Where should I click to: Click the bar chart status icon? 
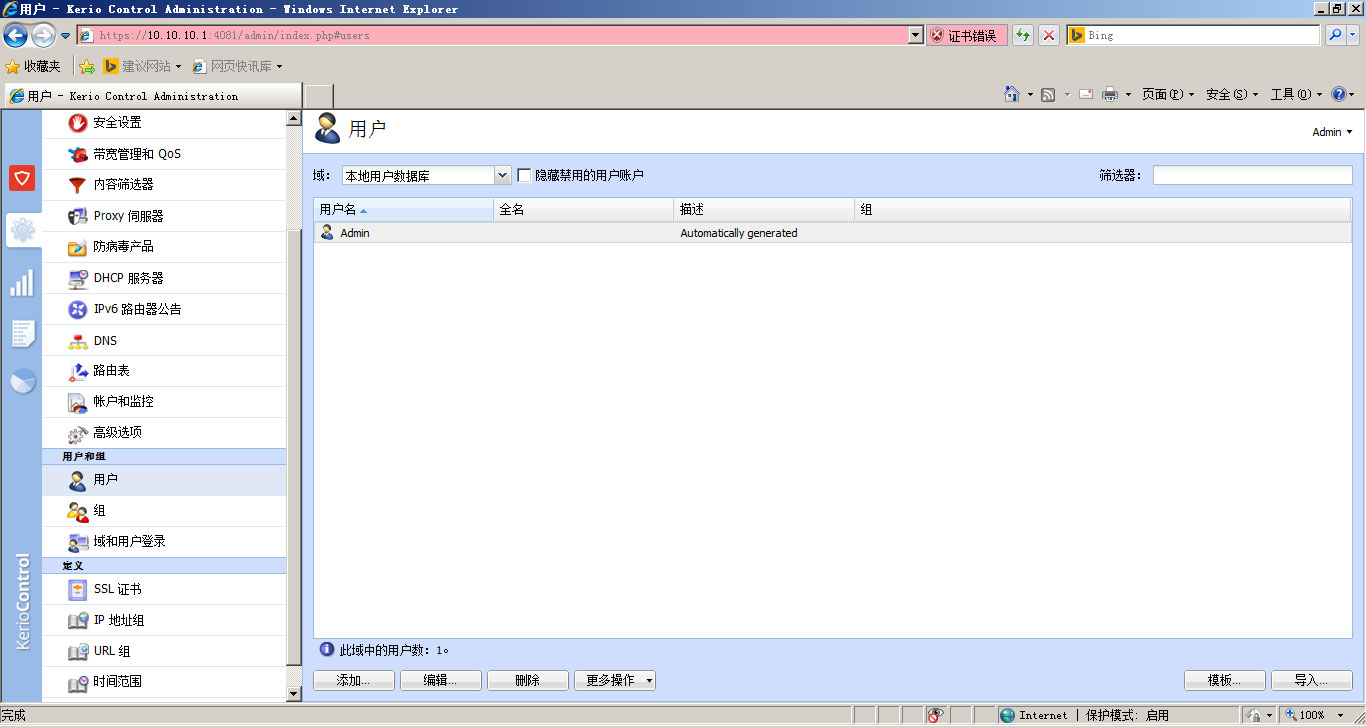click(22, 283)
